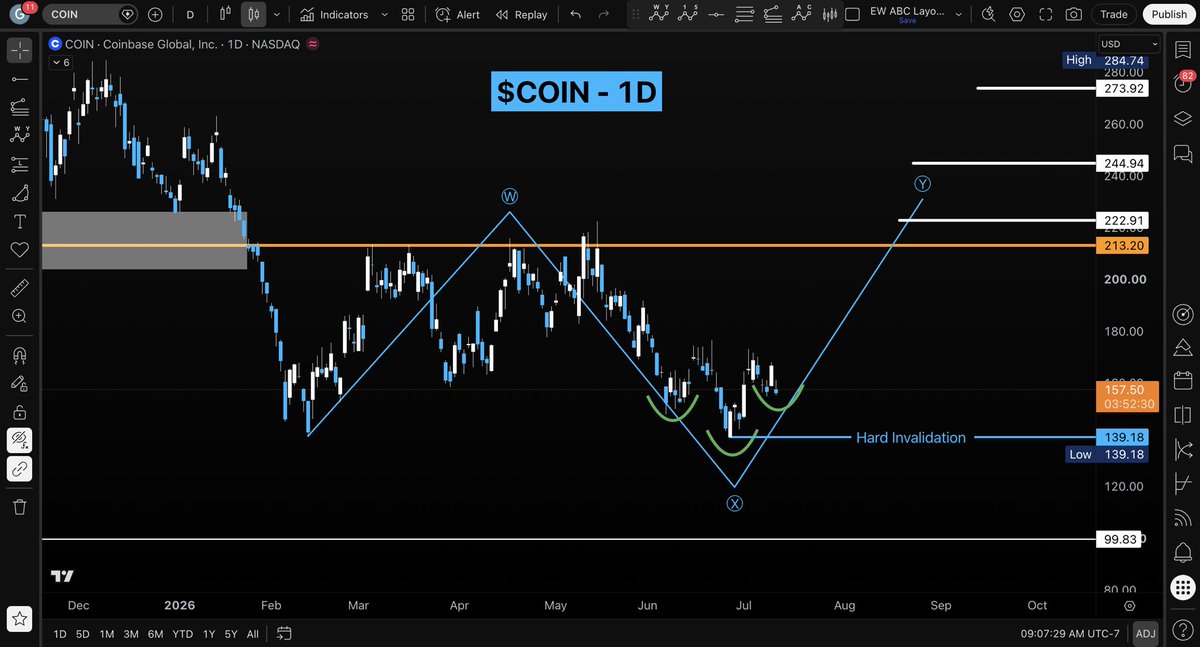The width and height of the screenshot is (1200, 647).
Task: Select the 6M date range tab
Action: tap(155, 633)
